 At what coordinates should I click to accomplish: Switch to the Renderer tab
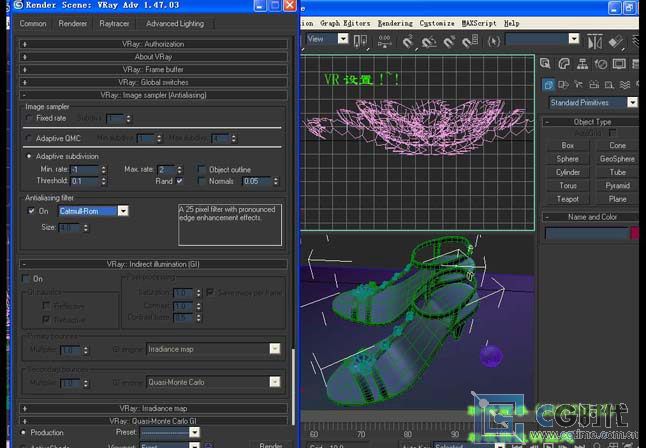click(73, 23)
